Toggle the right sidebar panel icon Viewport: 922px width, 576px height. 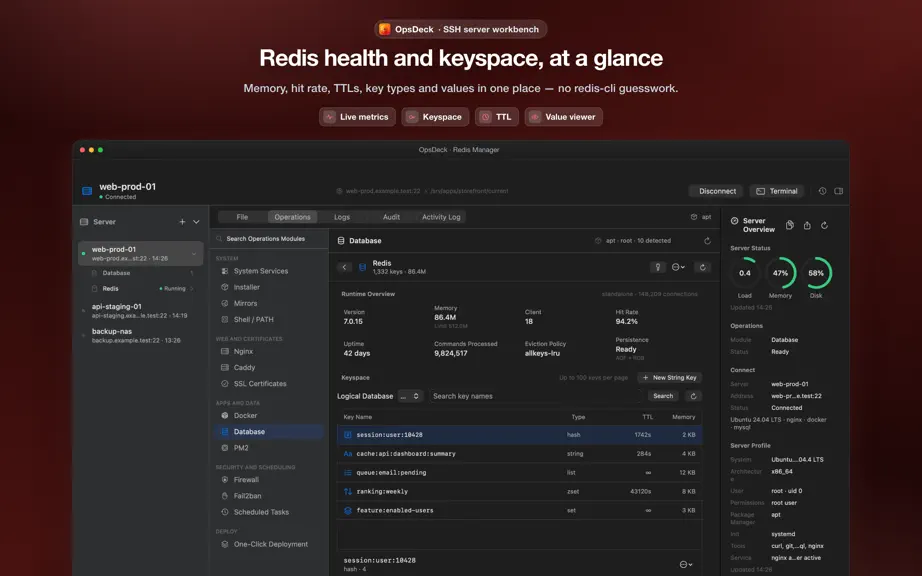point(839,191)
